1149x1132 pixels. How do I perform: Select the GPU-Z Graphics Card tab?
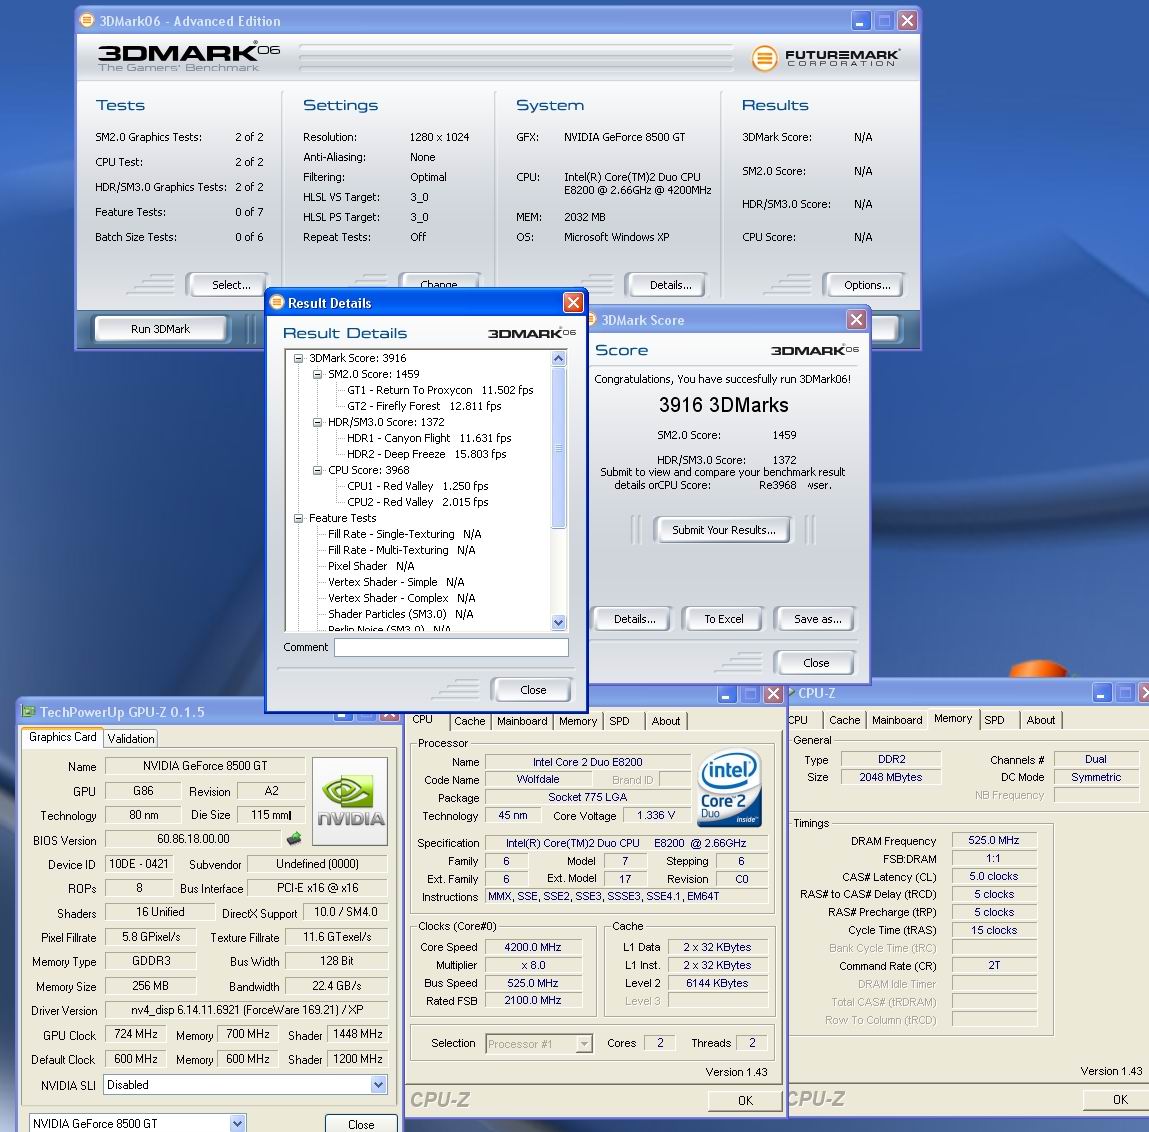point(62,737)
